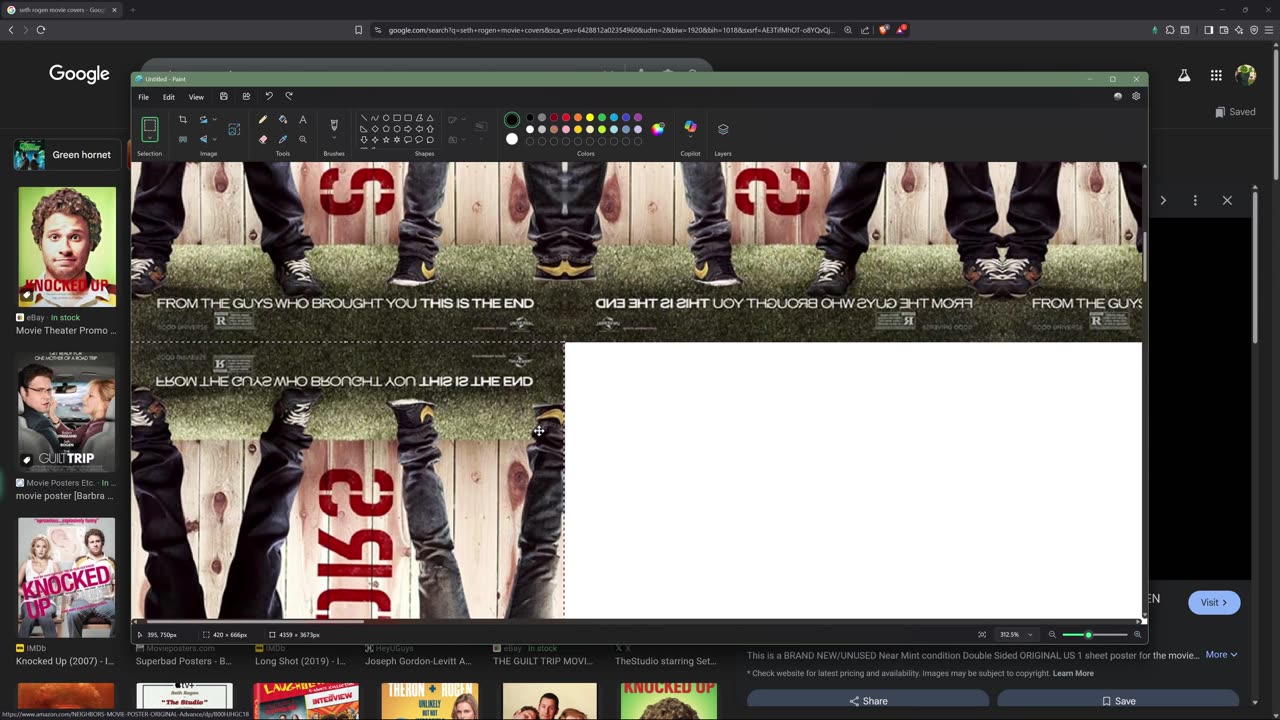Click the Visit button

[x=1214, y=602]
